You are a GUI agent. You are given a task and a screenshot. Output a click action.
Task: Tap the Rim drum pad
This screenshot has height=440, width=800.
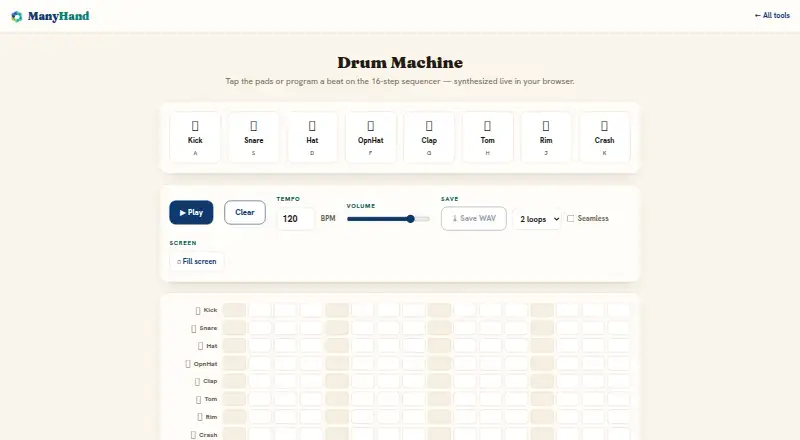(546, 137)
